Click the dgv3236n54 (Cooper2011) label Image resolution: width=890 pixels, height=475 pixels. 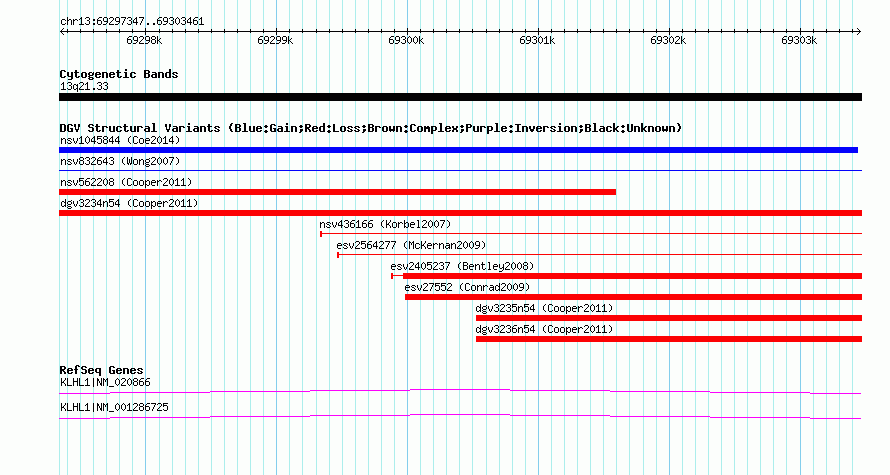point(544,329)
